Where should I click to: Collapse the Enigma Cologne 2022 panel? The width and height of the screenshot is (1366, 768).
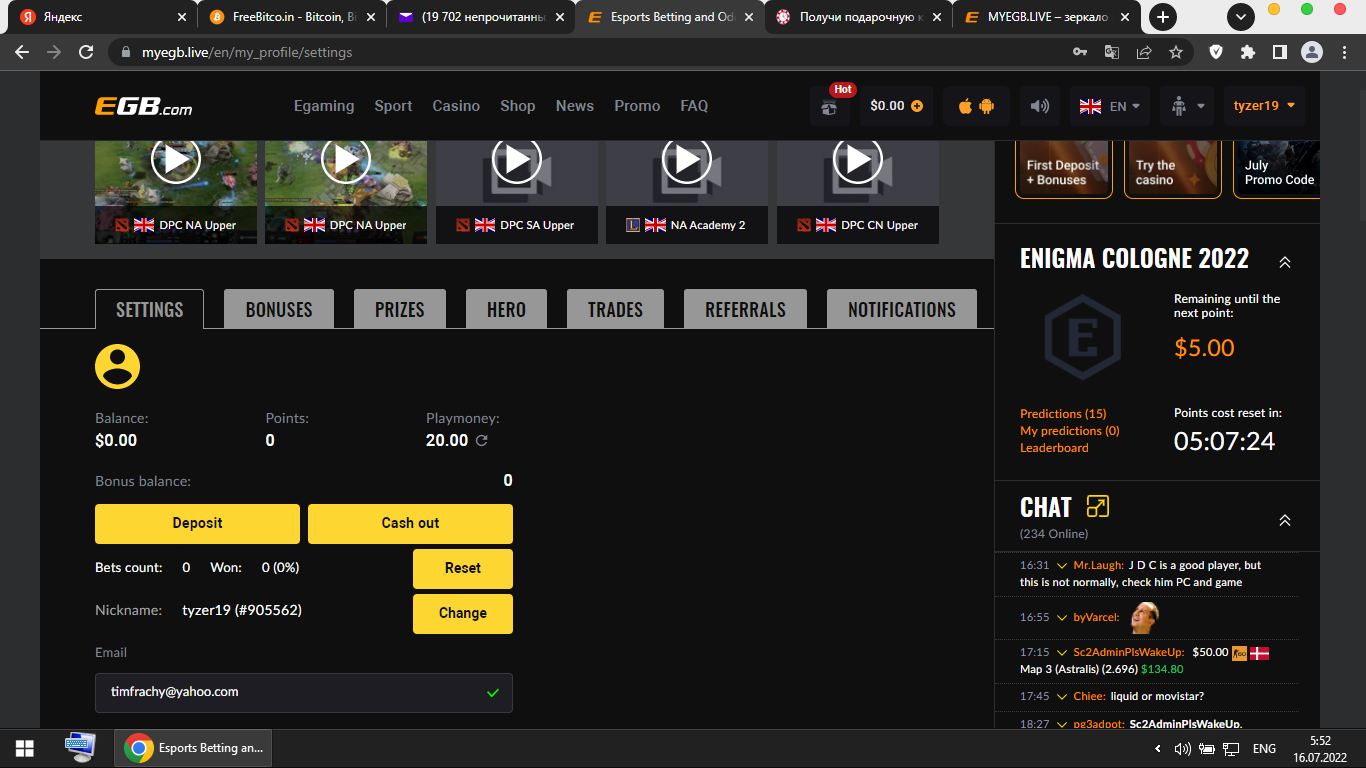click(1285, 262)
